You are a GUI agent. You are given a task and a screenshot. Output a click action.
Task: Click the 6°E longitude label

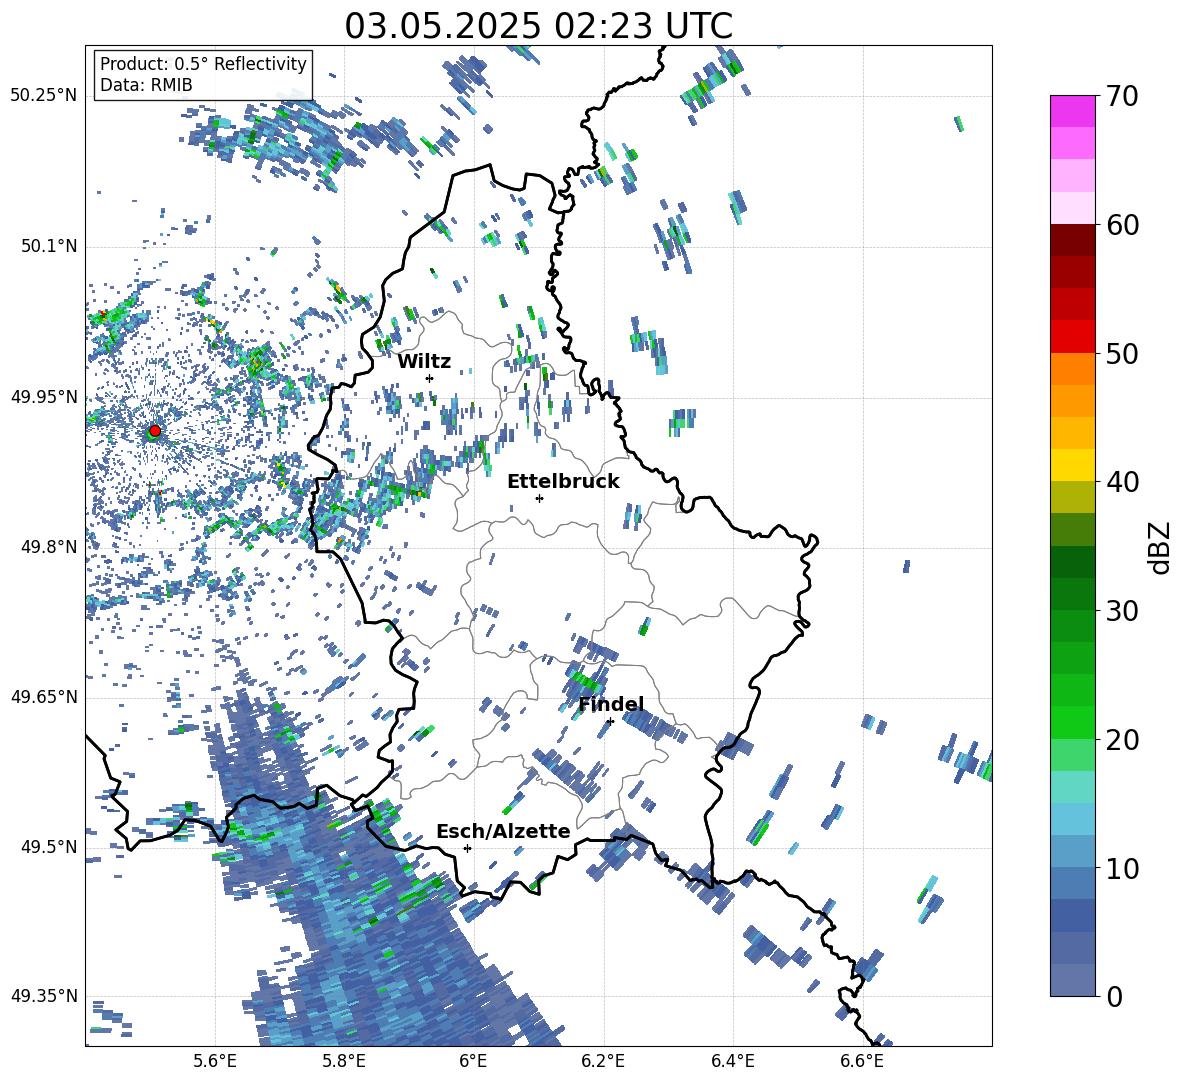[x=473, y=1061]
